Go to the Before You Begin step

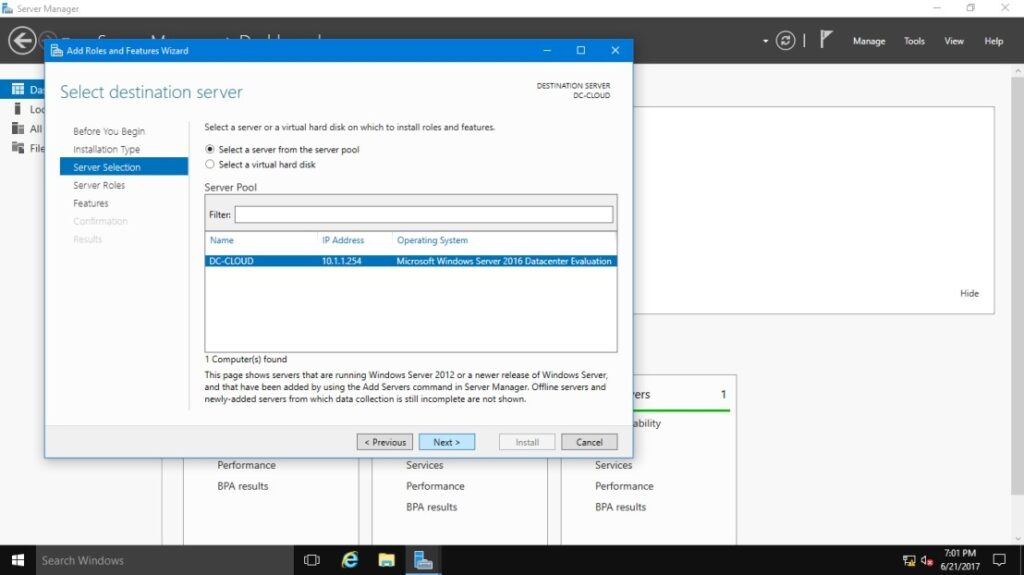pyautogui.click(x=109, y=131)
